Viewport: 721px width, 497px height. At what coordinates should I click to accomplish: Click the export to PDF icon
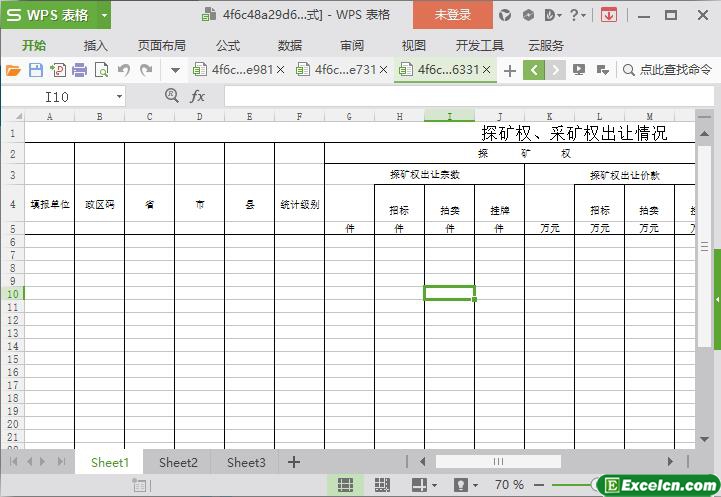(58, 70)
